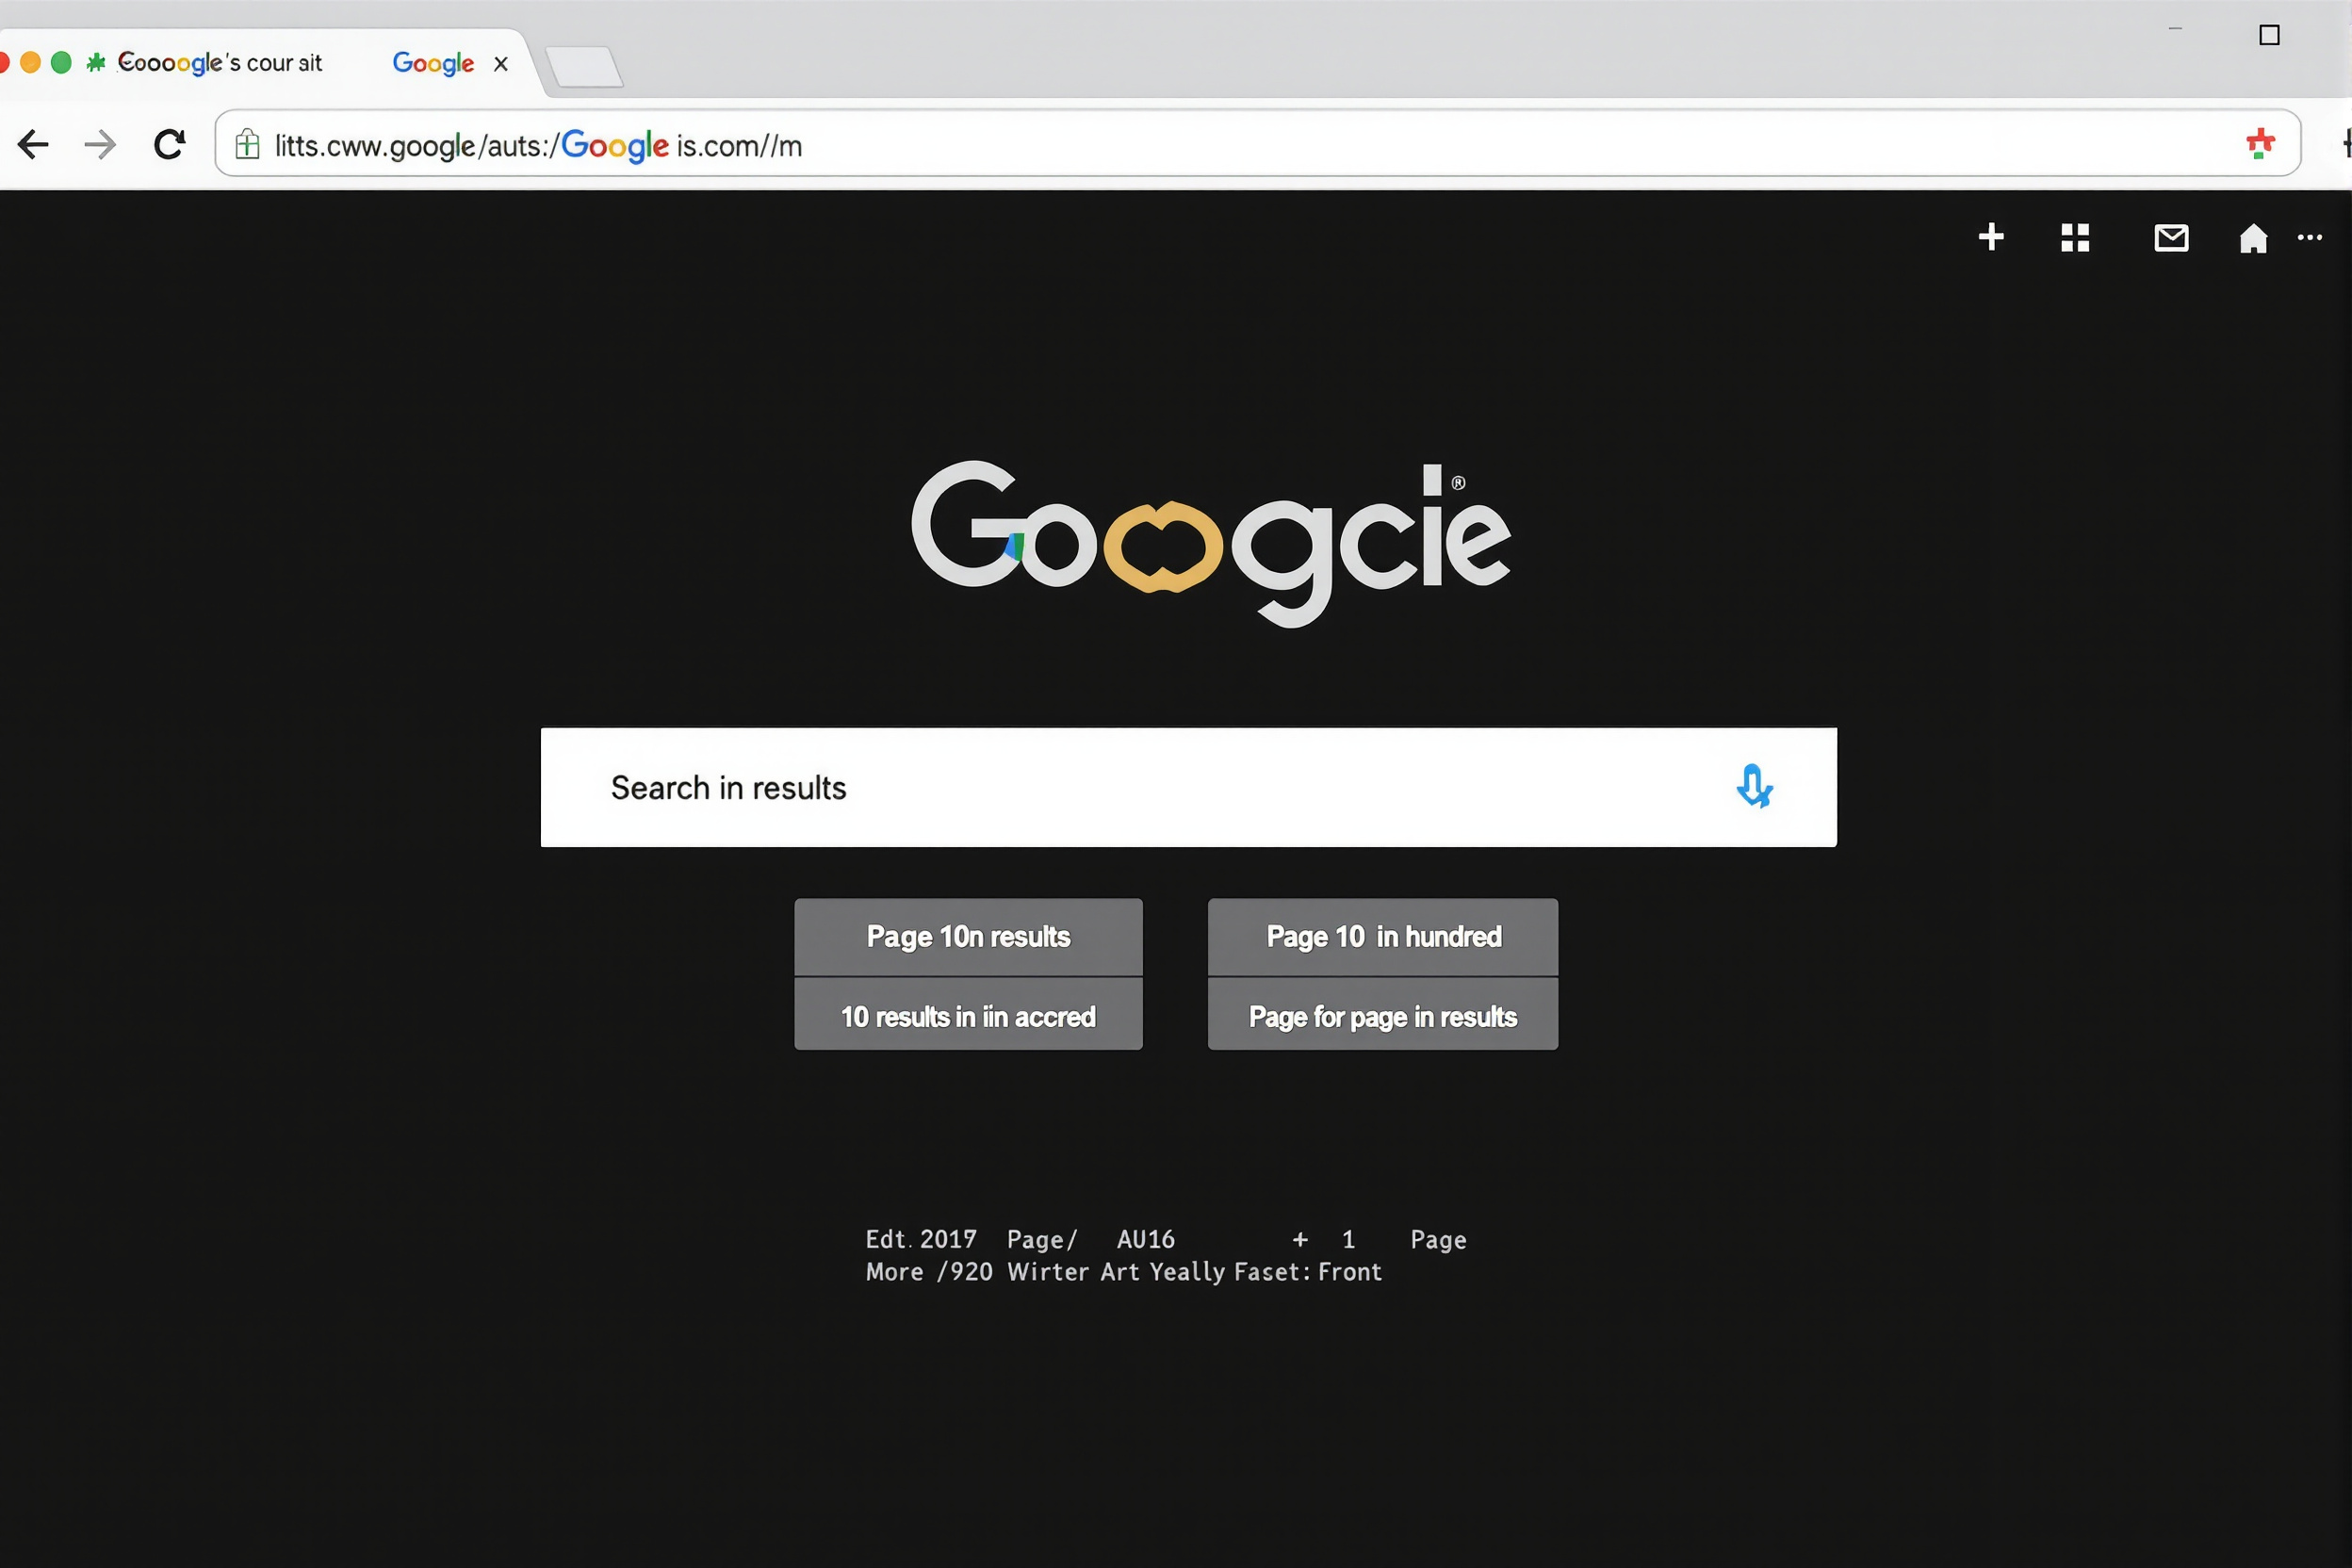Click the yellow minimize traffic light
Image resolution: width=2352 pixels, height=1568 pixels.
[x=30, y=62]
